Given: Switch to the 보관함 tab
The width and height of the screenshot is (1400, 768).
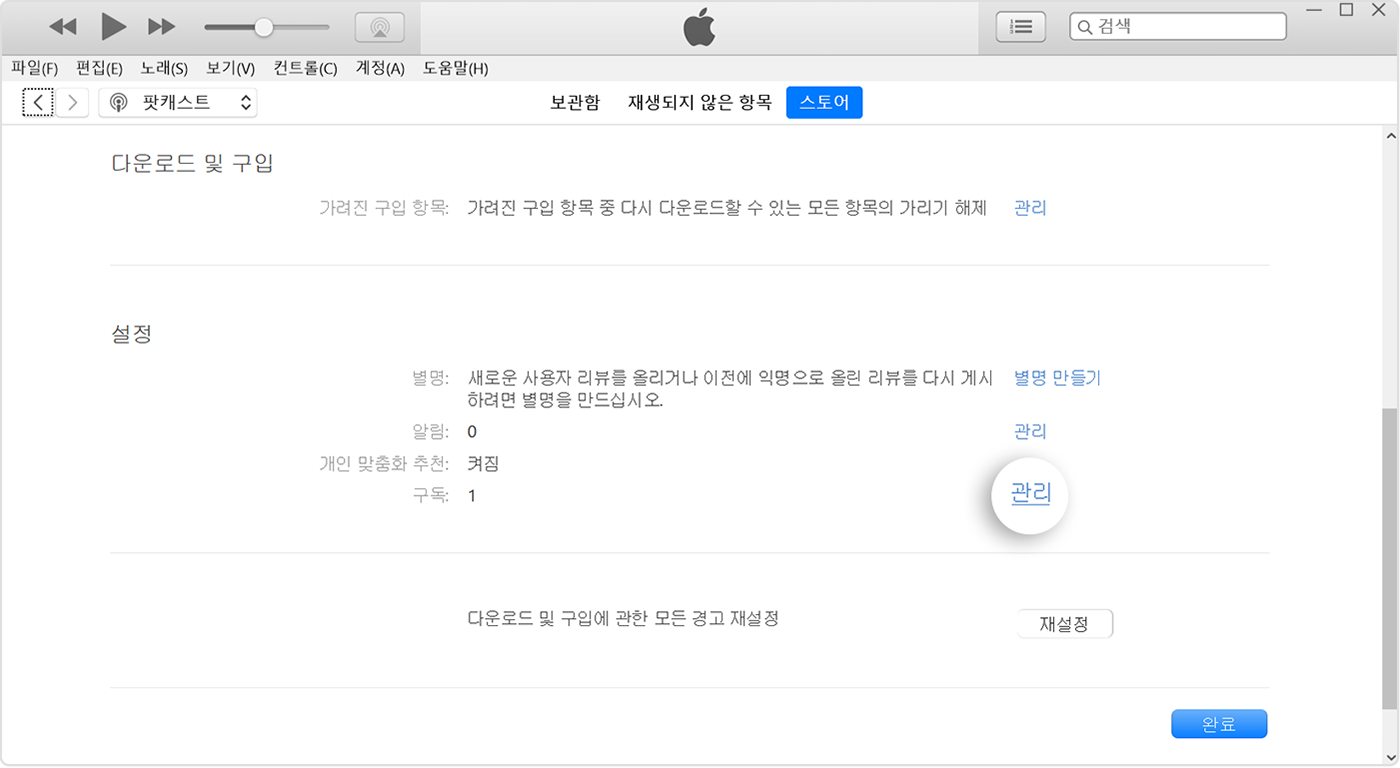Looking at the screenshot, I should pos(574,101).
